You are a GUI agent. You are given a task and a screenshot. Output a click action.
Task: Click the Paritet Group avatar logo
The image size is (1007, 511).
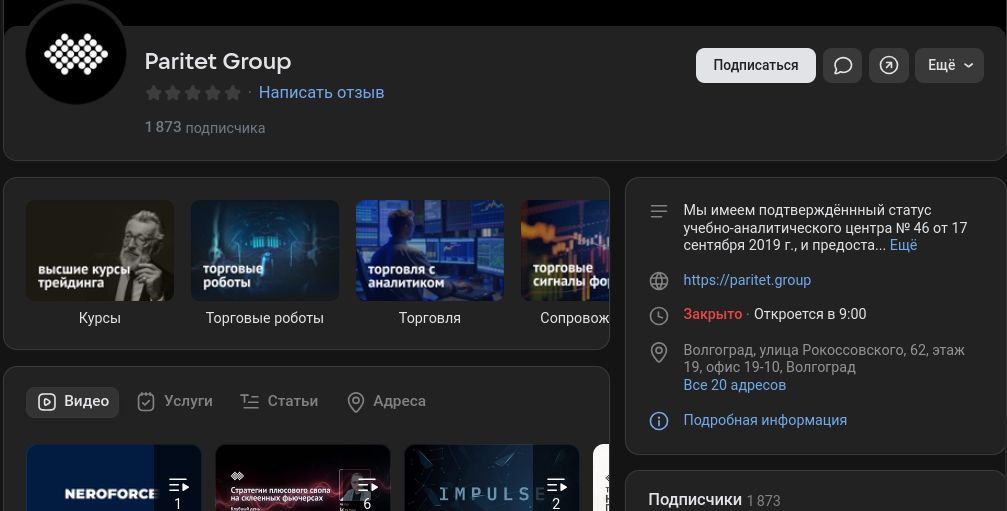(76, 54)
